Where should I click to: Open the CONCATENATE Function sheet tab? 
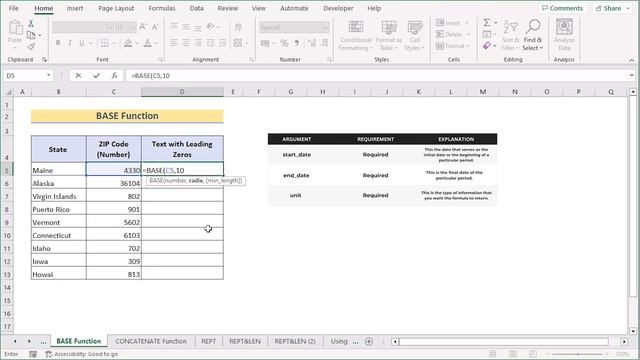151,341
